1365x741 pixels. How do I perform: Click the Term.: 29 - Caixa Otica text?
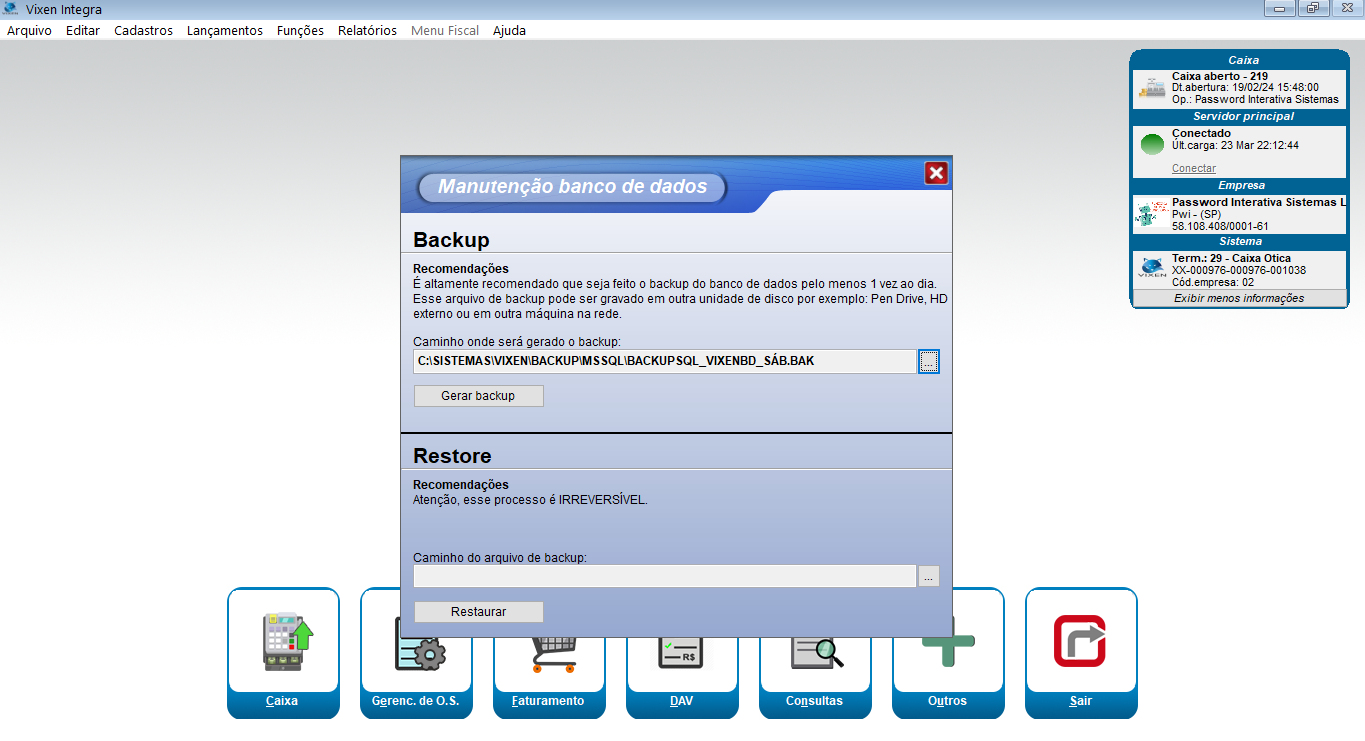[1231, 258]
